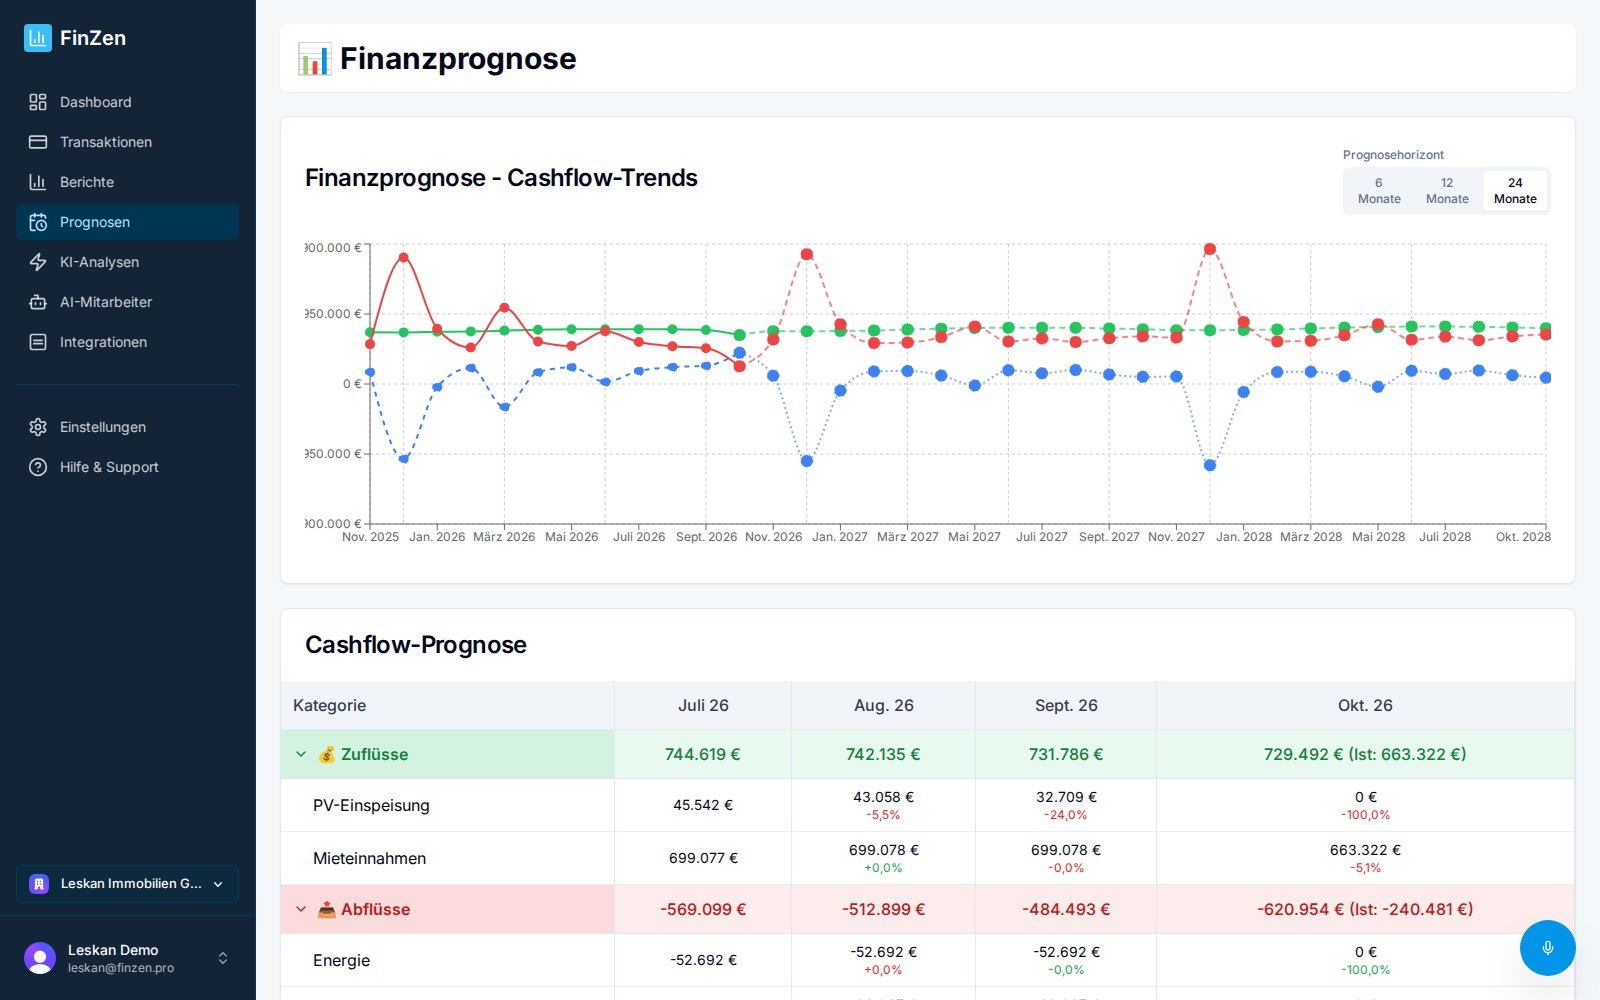
Task: Expand the Leskan Demo user menu
Action: pos(127,958)
